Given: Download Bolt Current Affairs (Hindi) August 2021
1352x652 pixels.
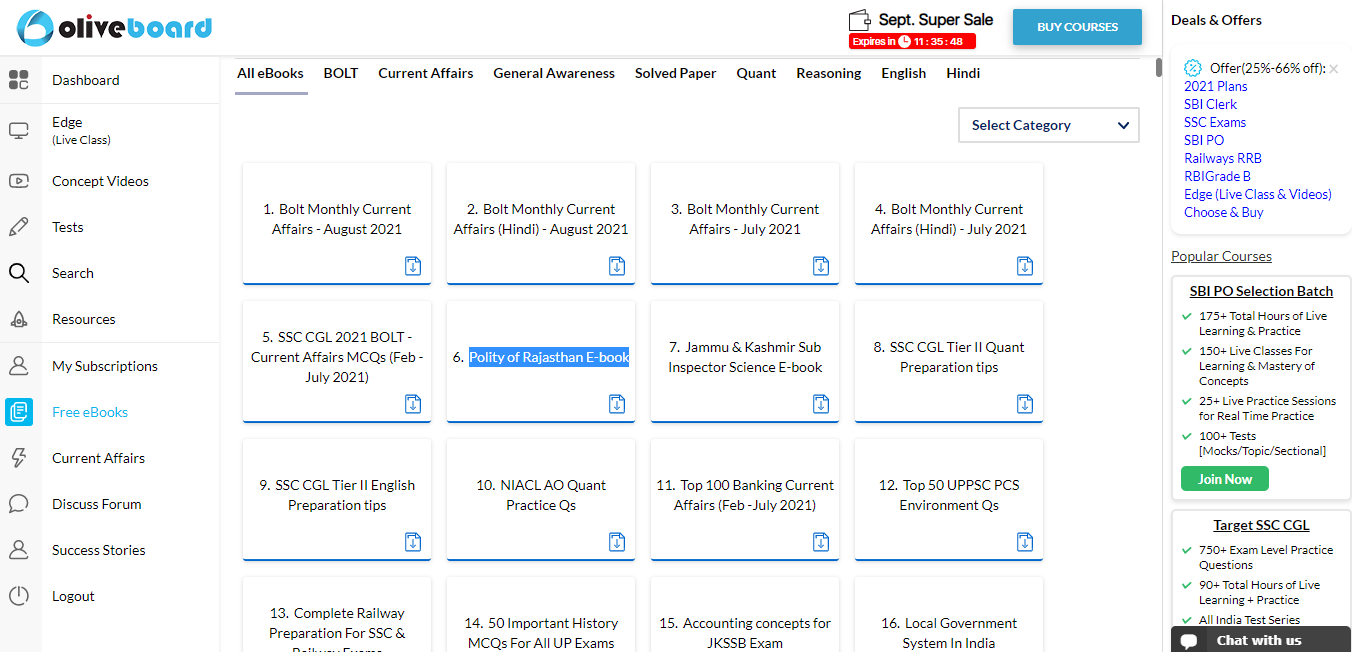Looking at the screenshot, I should click(617, 266).
